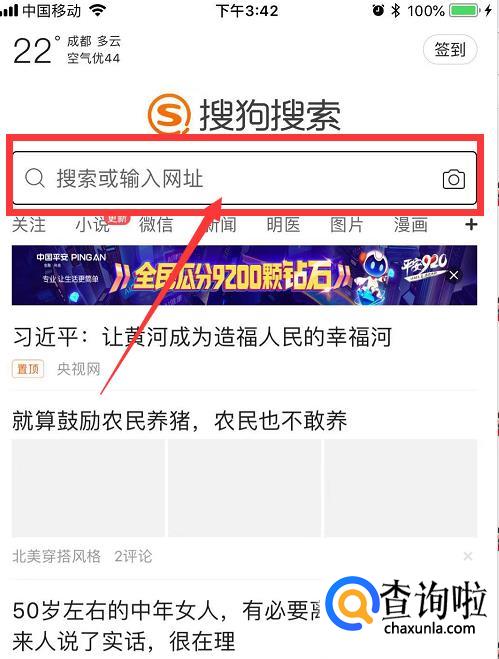Dismiss the 北美穿搭风格 article with X
Screen dimensions: 499x659
tap(468, 556)
